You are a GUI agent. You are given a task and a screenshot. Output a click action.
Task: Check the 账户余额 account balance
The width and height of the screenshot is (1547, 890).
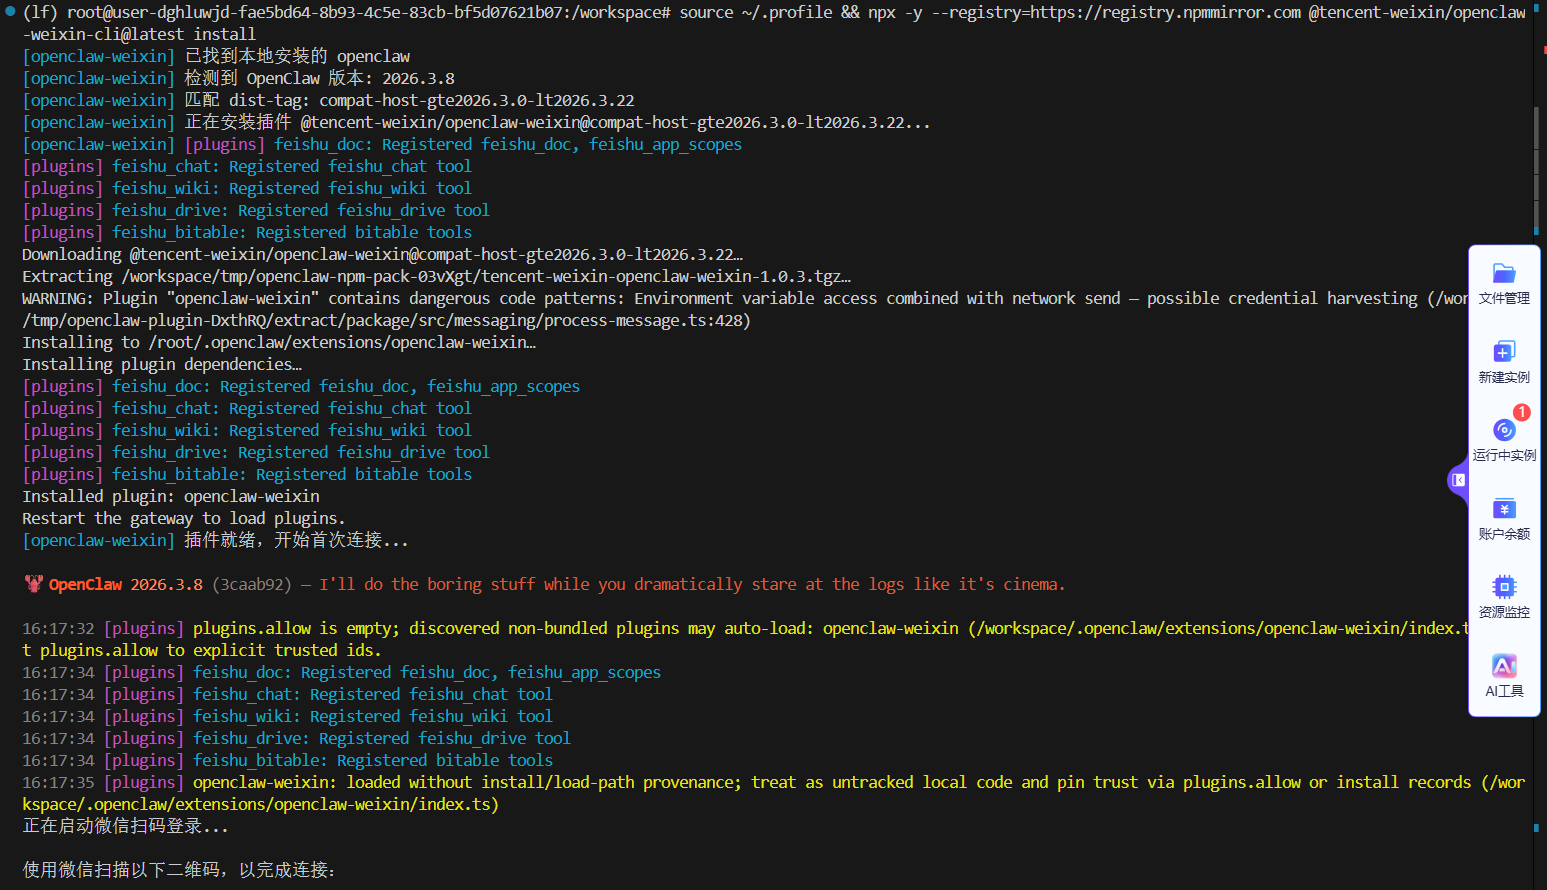(1504, 519)
